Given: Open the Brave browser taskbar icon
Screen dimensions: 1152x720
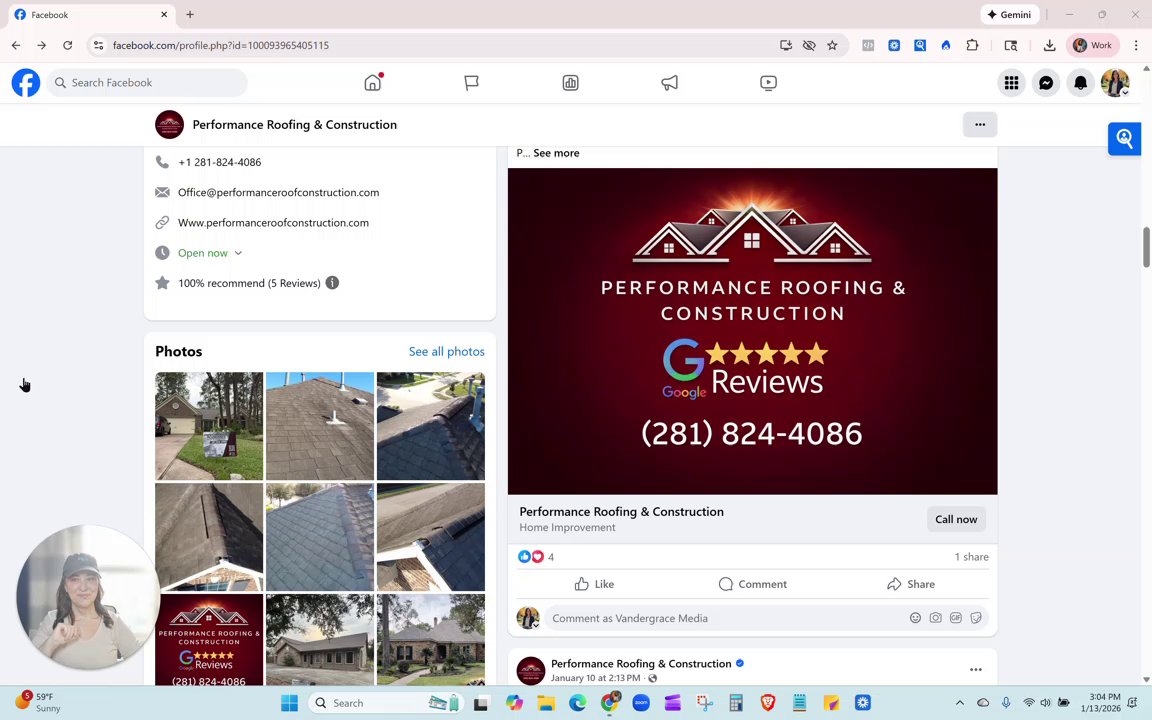Looking at the screenshot, I should coord(768,703).
